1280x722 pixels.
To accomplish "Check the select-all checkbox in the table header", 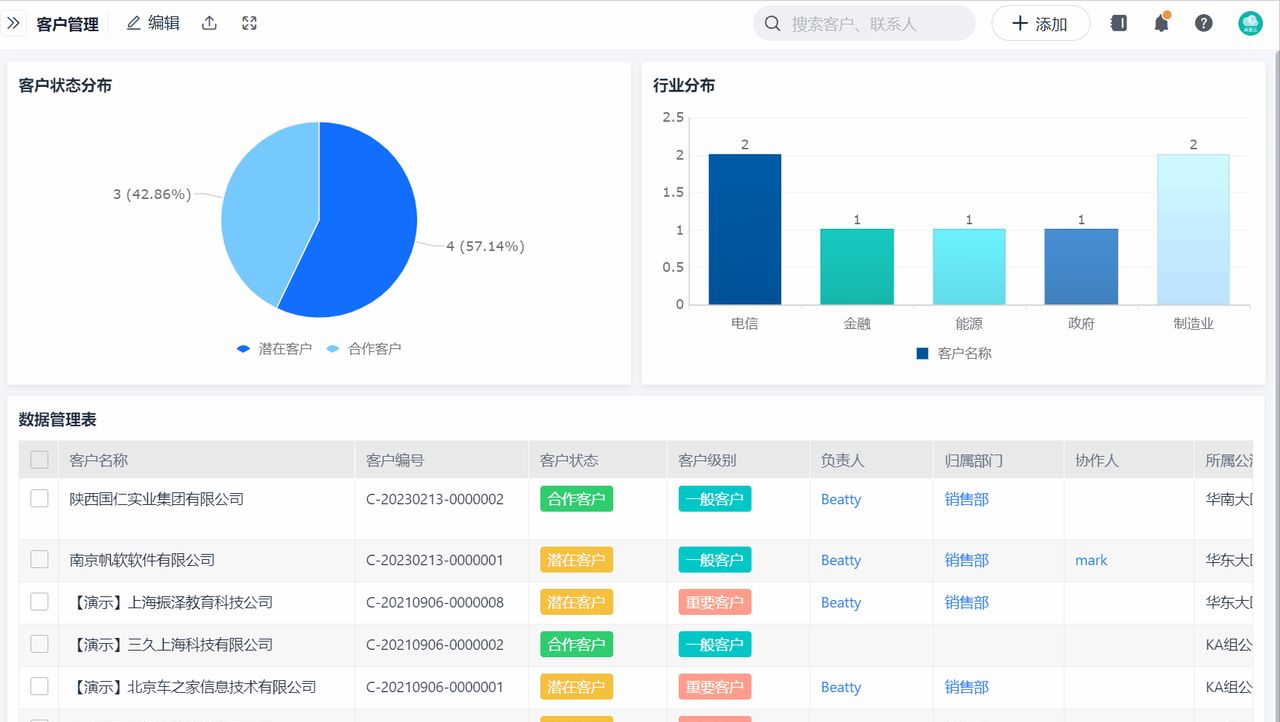I will pos(38,459).
